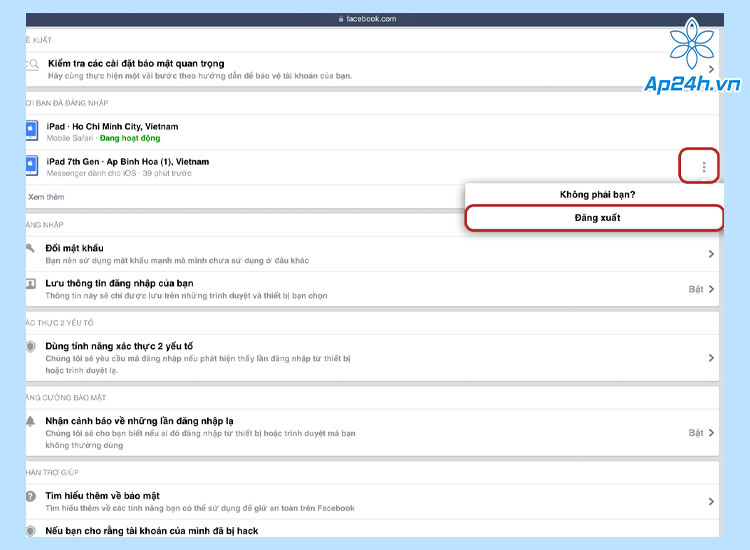This screenshot has height=550, width=750.
Task: Toggle Bật status for Nhận cảnh báo đăng nhập lạ
Action: (695, 433)
